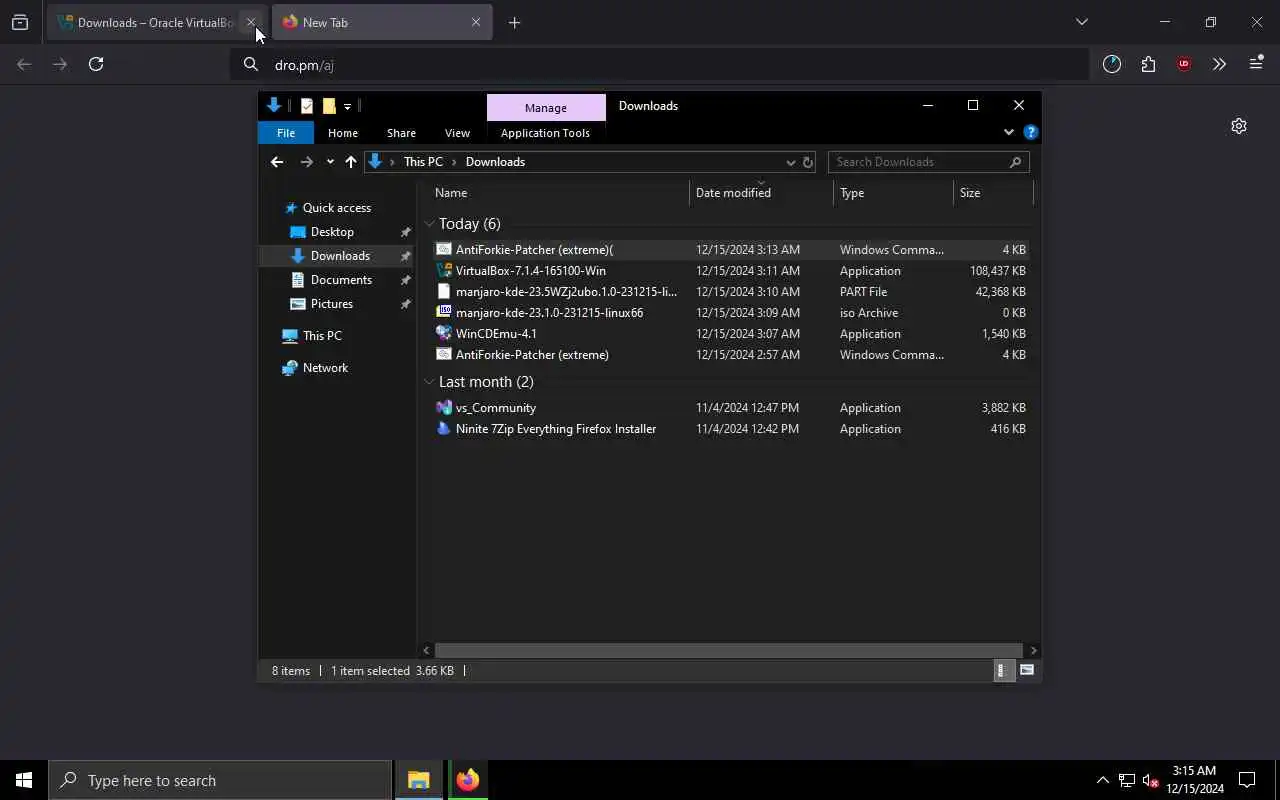Click the uBlock Origin toolbar icon
The width and height of the screenshot is (1280, 800).
[1184, 64]
